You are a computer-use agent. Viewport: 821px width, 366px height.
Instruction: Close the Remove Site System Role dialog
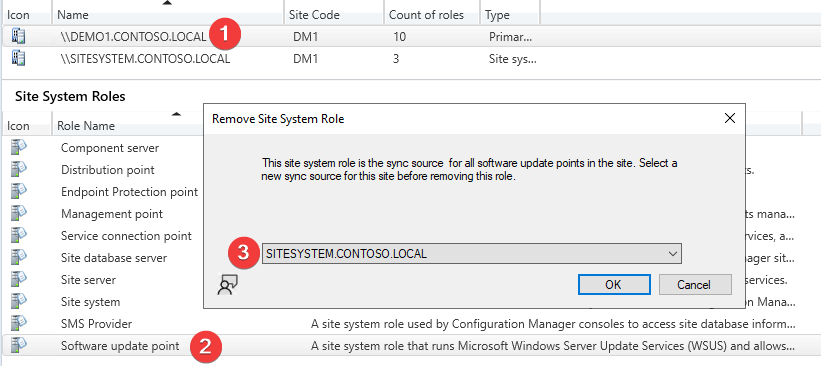(729, 118)
